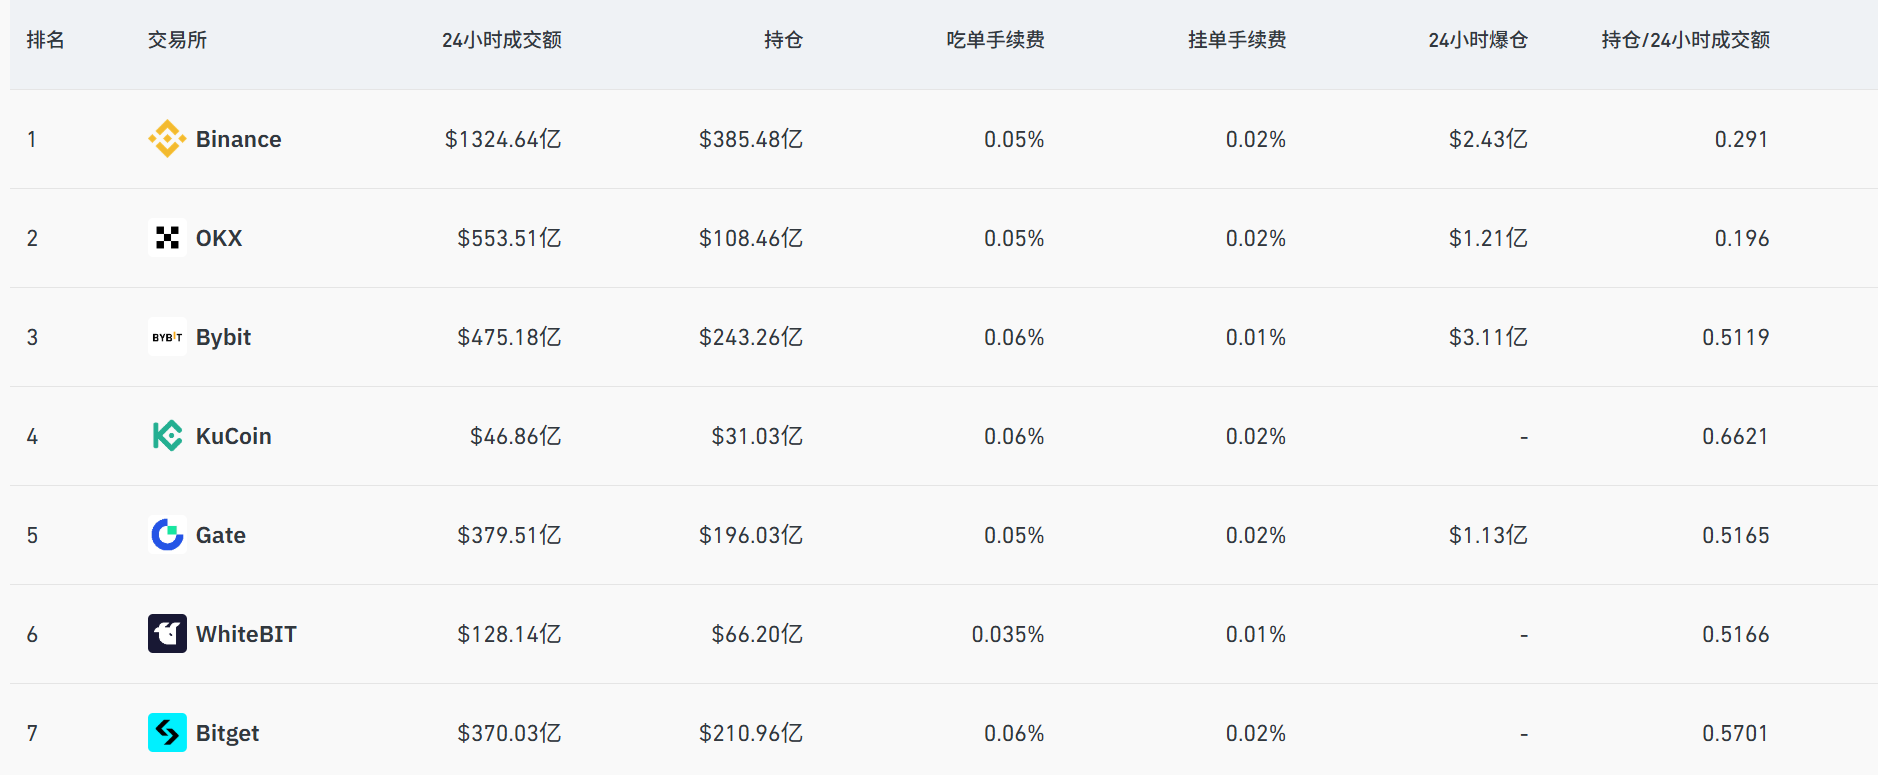The image size is (1878, 775).
Task: Click the Bitget logo icon
Action: click(x=167, y=732)
